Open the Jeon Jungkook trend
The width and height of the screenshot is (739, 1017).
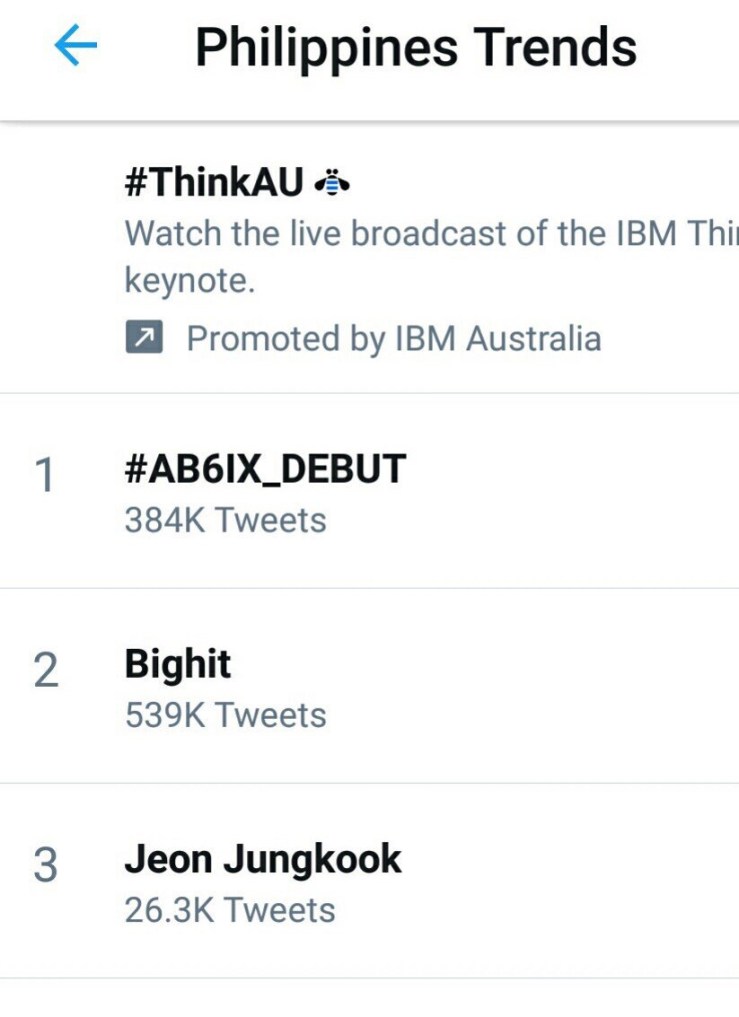263,859
